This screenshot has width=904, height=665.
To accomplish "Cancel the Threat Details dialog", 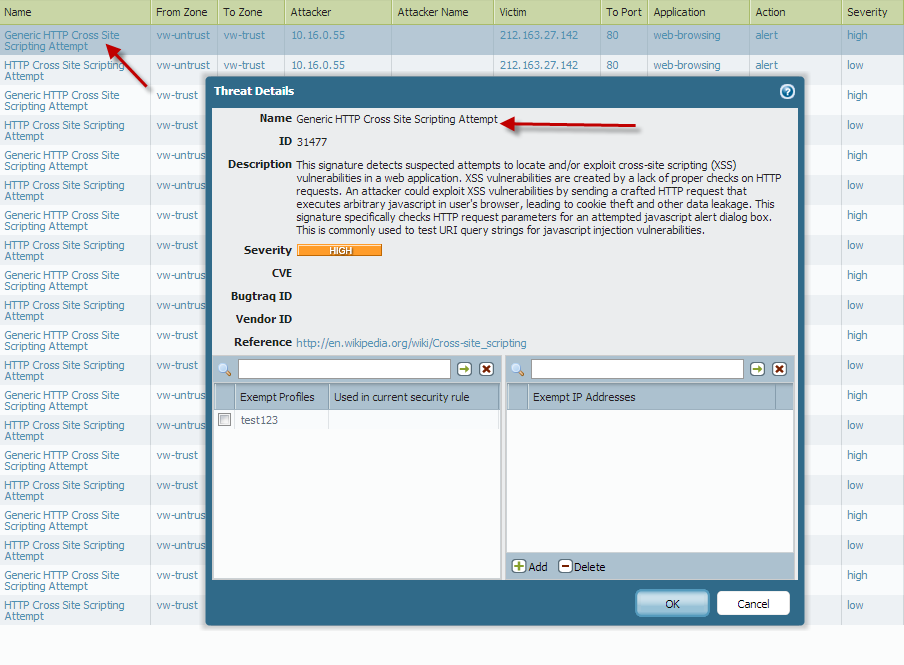I will (x=753, y=604).
